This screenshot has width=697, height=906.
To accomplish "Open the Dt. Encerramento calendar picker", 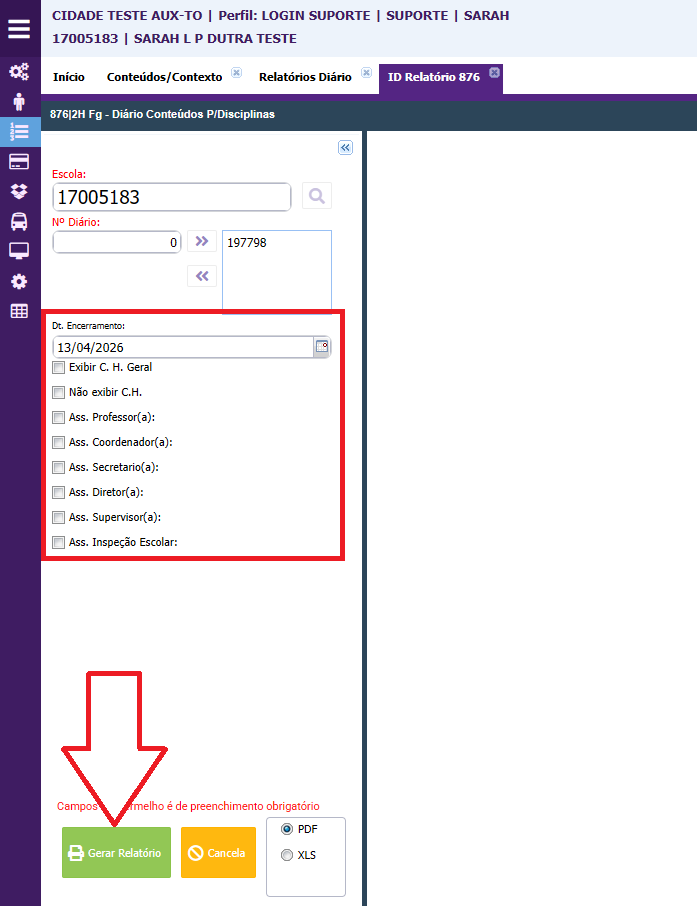I will click(322, 347).
